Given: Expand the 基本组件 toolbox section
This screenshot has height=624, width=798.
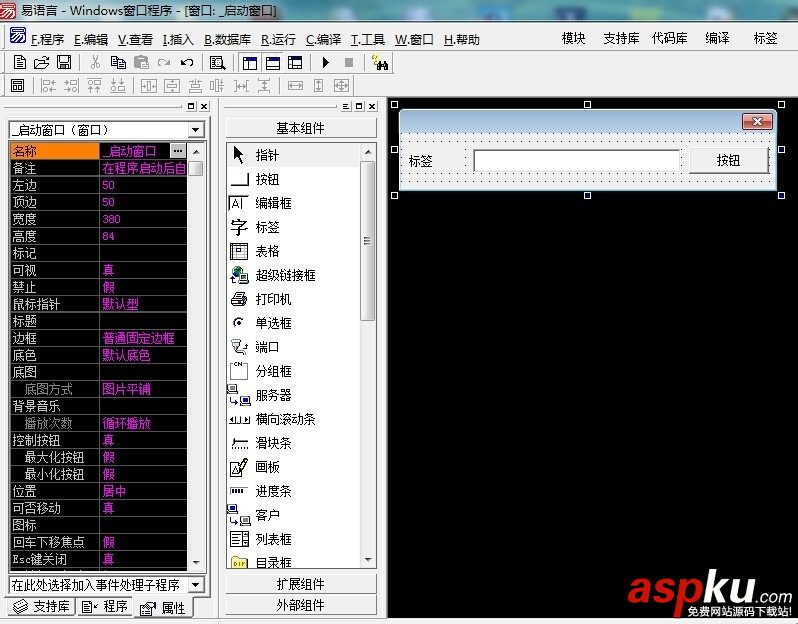Looking at the screenshot, I should 301,128.
